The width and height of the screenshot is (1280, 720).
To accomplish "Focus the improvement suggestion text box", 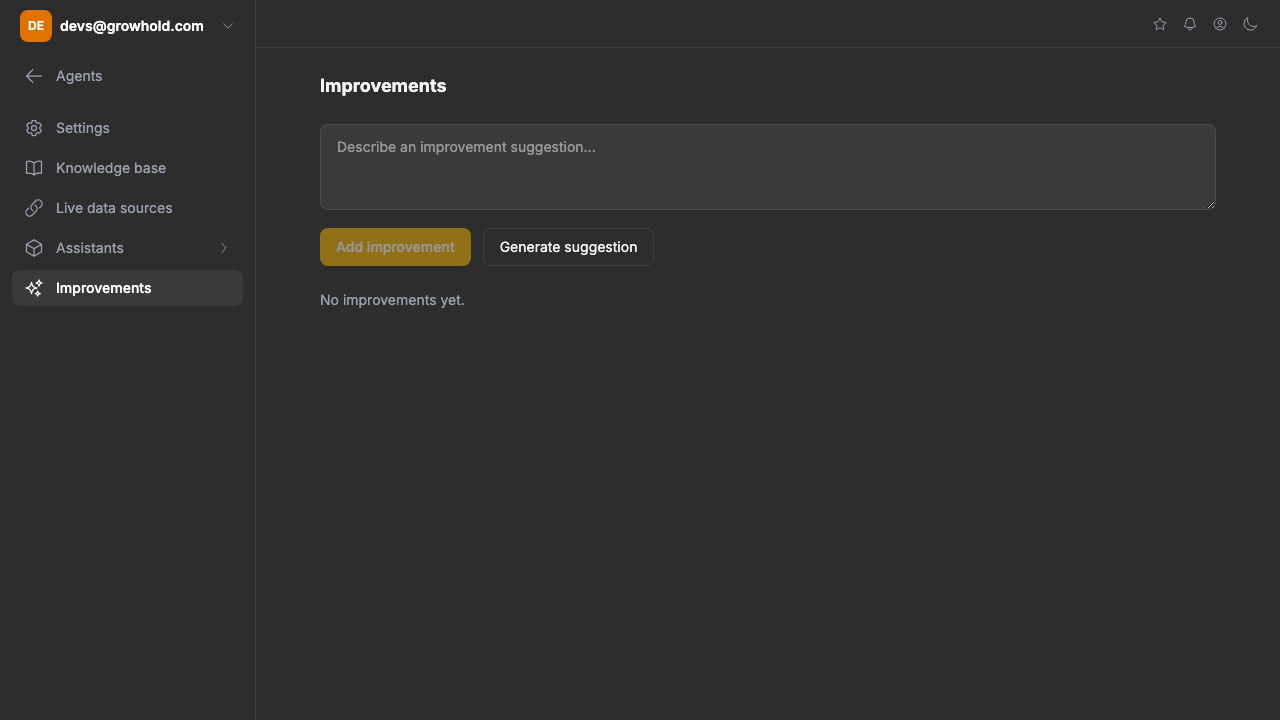I will (x=767, y=166).
